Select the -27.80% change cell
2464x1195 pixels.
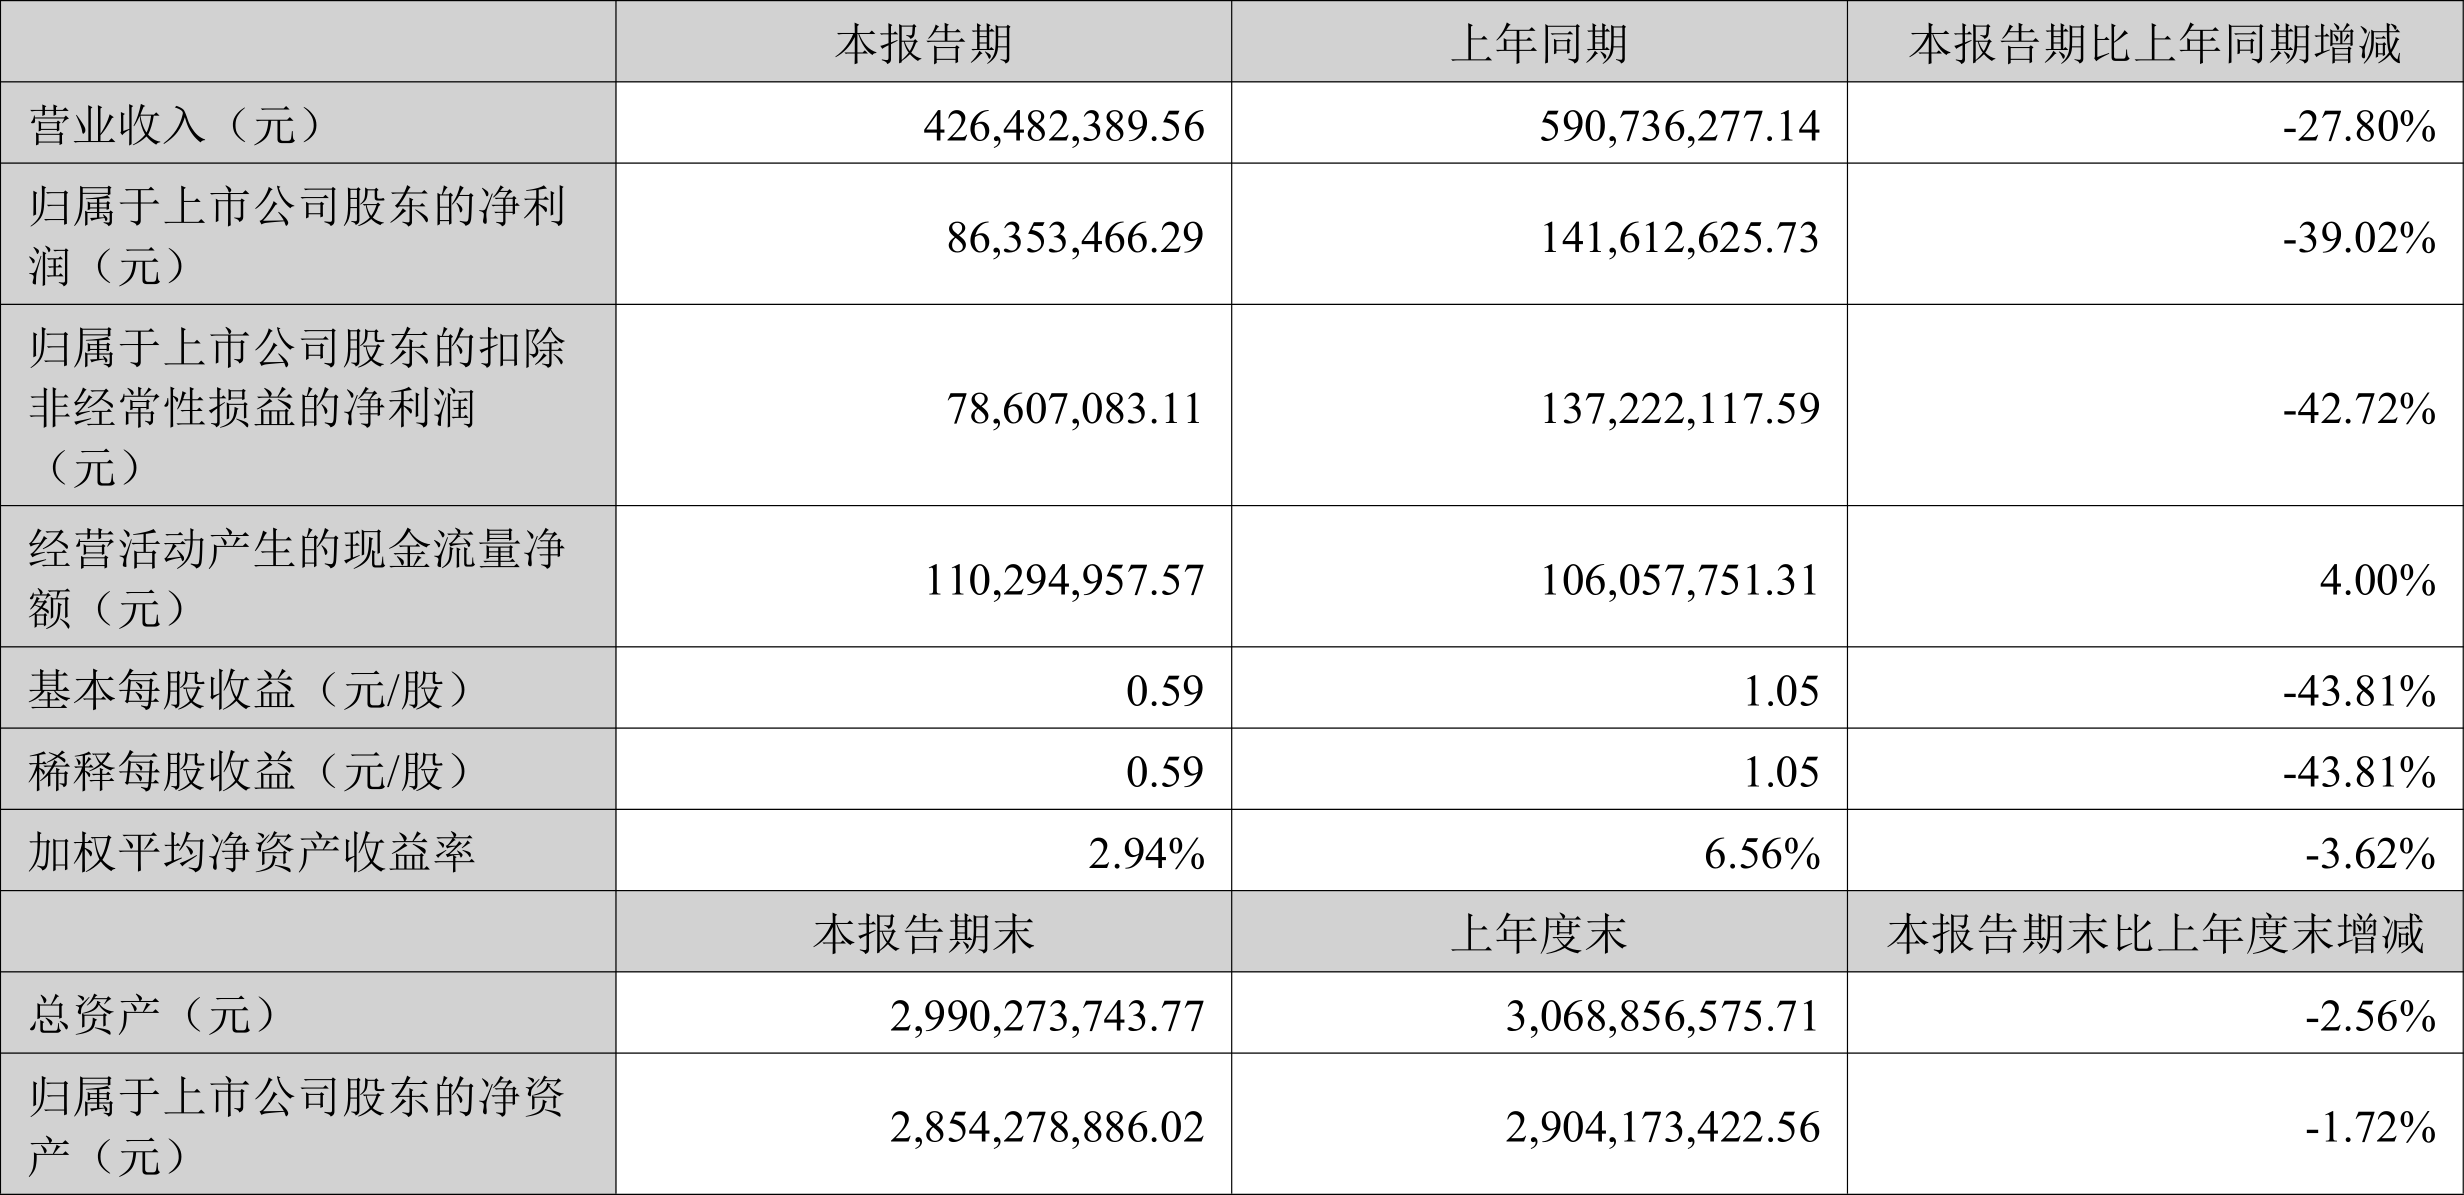click(x=2359, y=126)
